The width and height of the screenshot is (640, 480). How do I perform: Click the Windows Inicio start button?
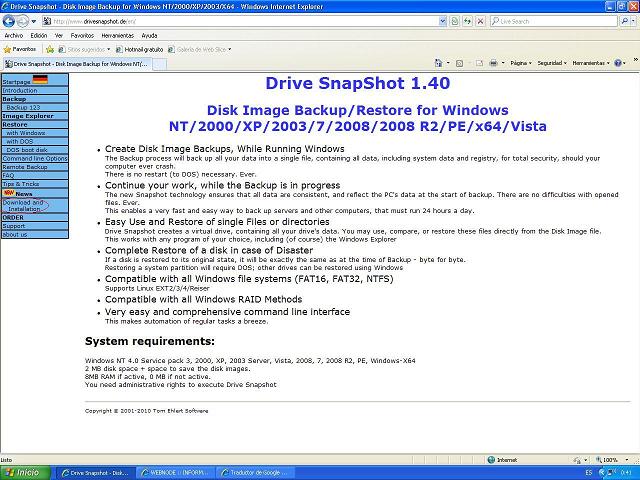point(25,473)
